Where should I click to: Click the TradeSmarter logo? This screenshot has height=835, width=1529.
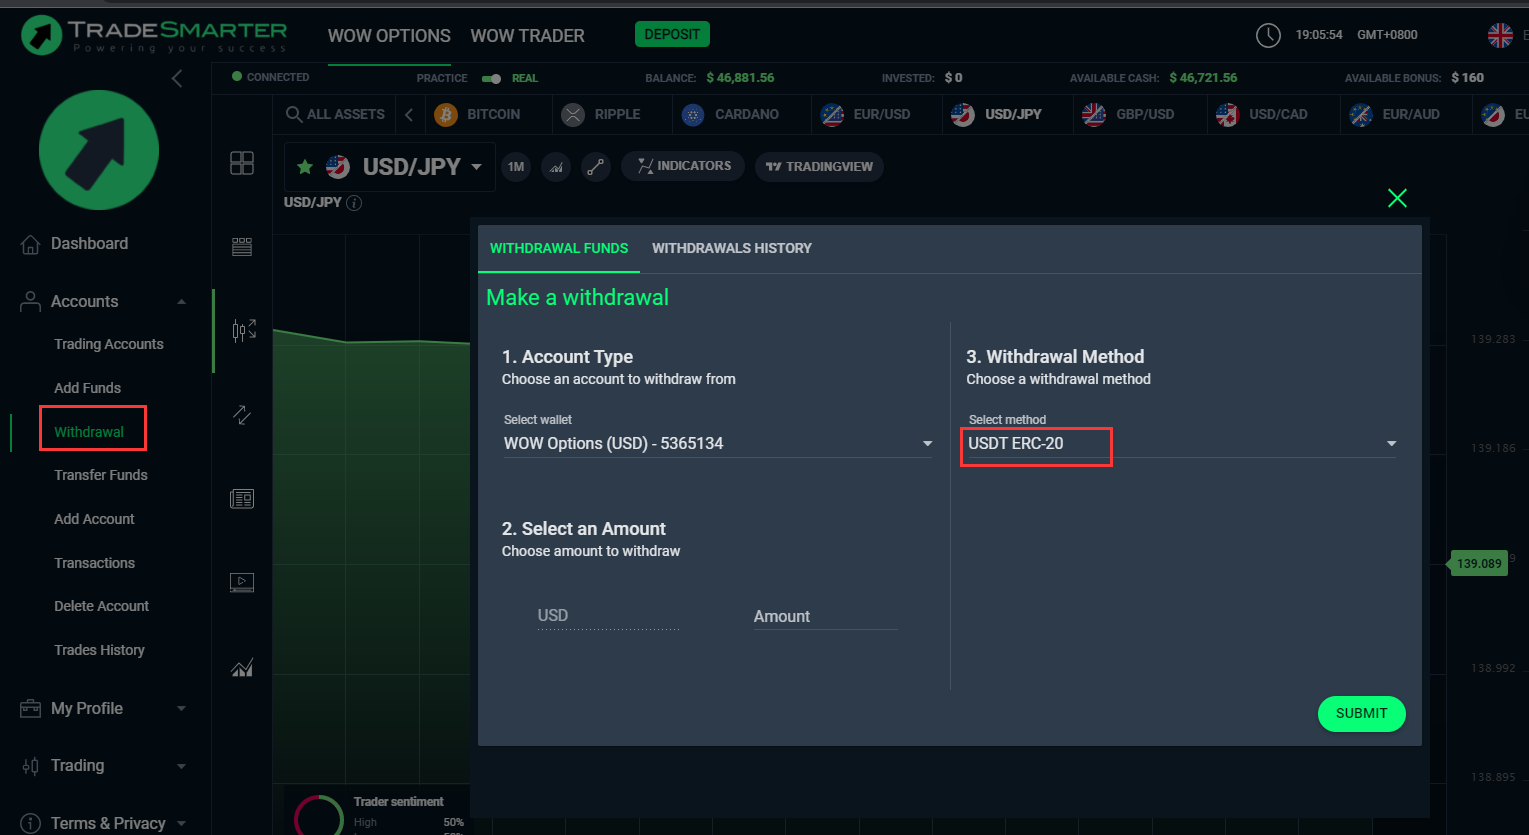pyautogui.click(x=154, y=35)
